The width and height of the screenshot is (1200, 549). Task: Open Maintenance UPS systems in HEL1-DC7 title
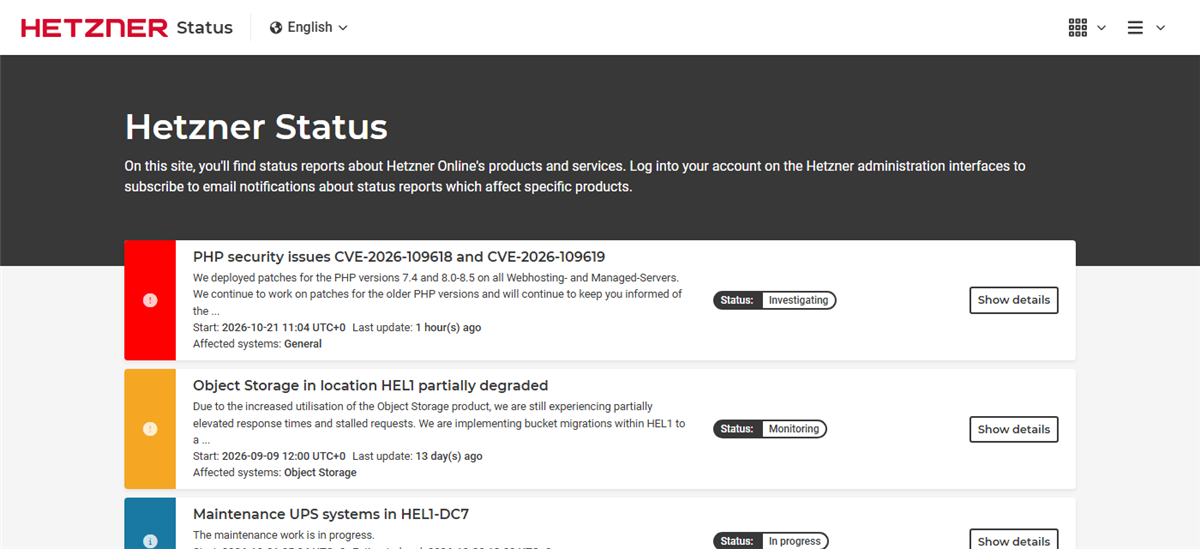331,515
